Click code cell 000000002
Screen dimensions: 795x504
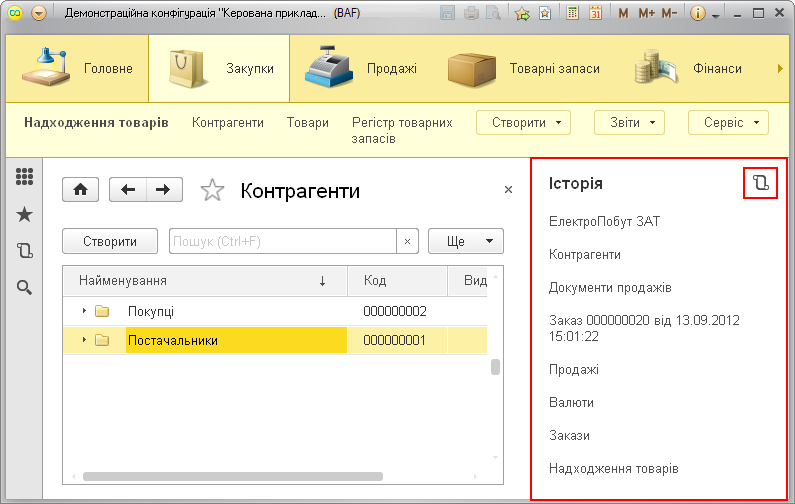click(395, 311)
